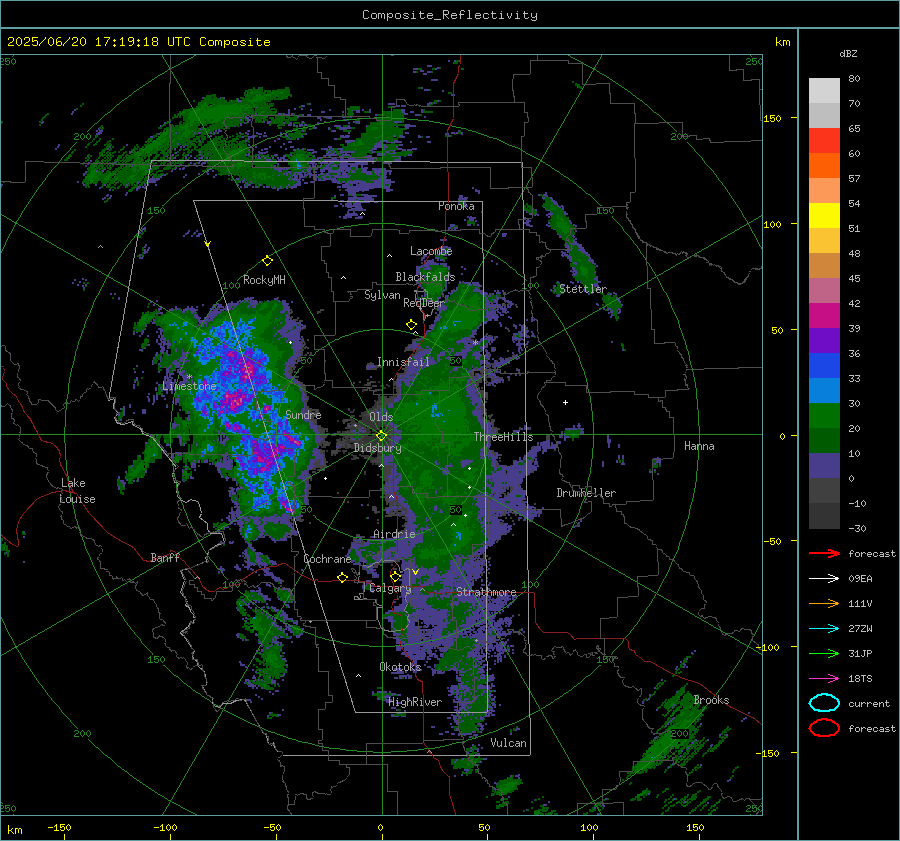
Task: Click the Lake Louise label
Action: [78, 491]
